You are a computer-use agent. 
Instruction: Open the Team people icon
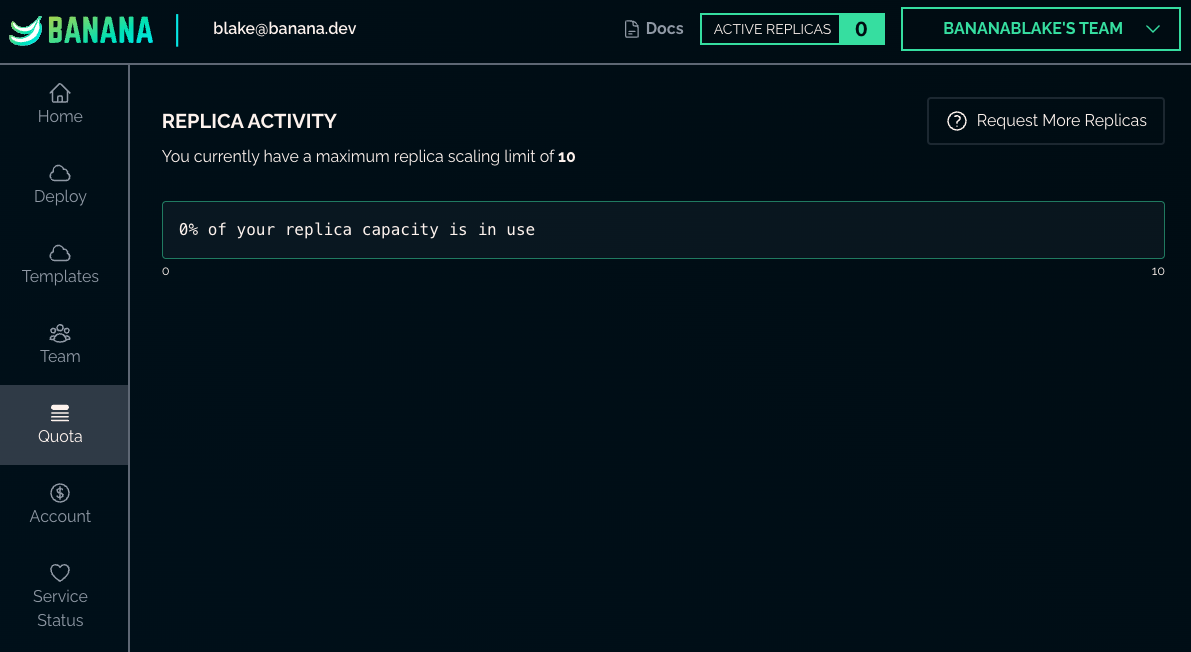point(60,333)
